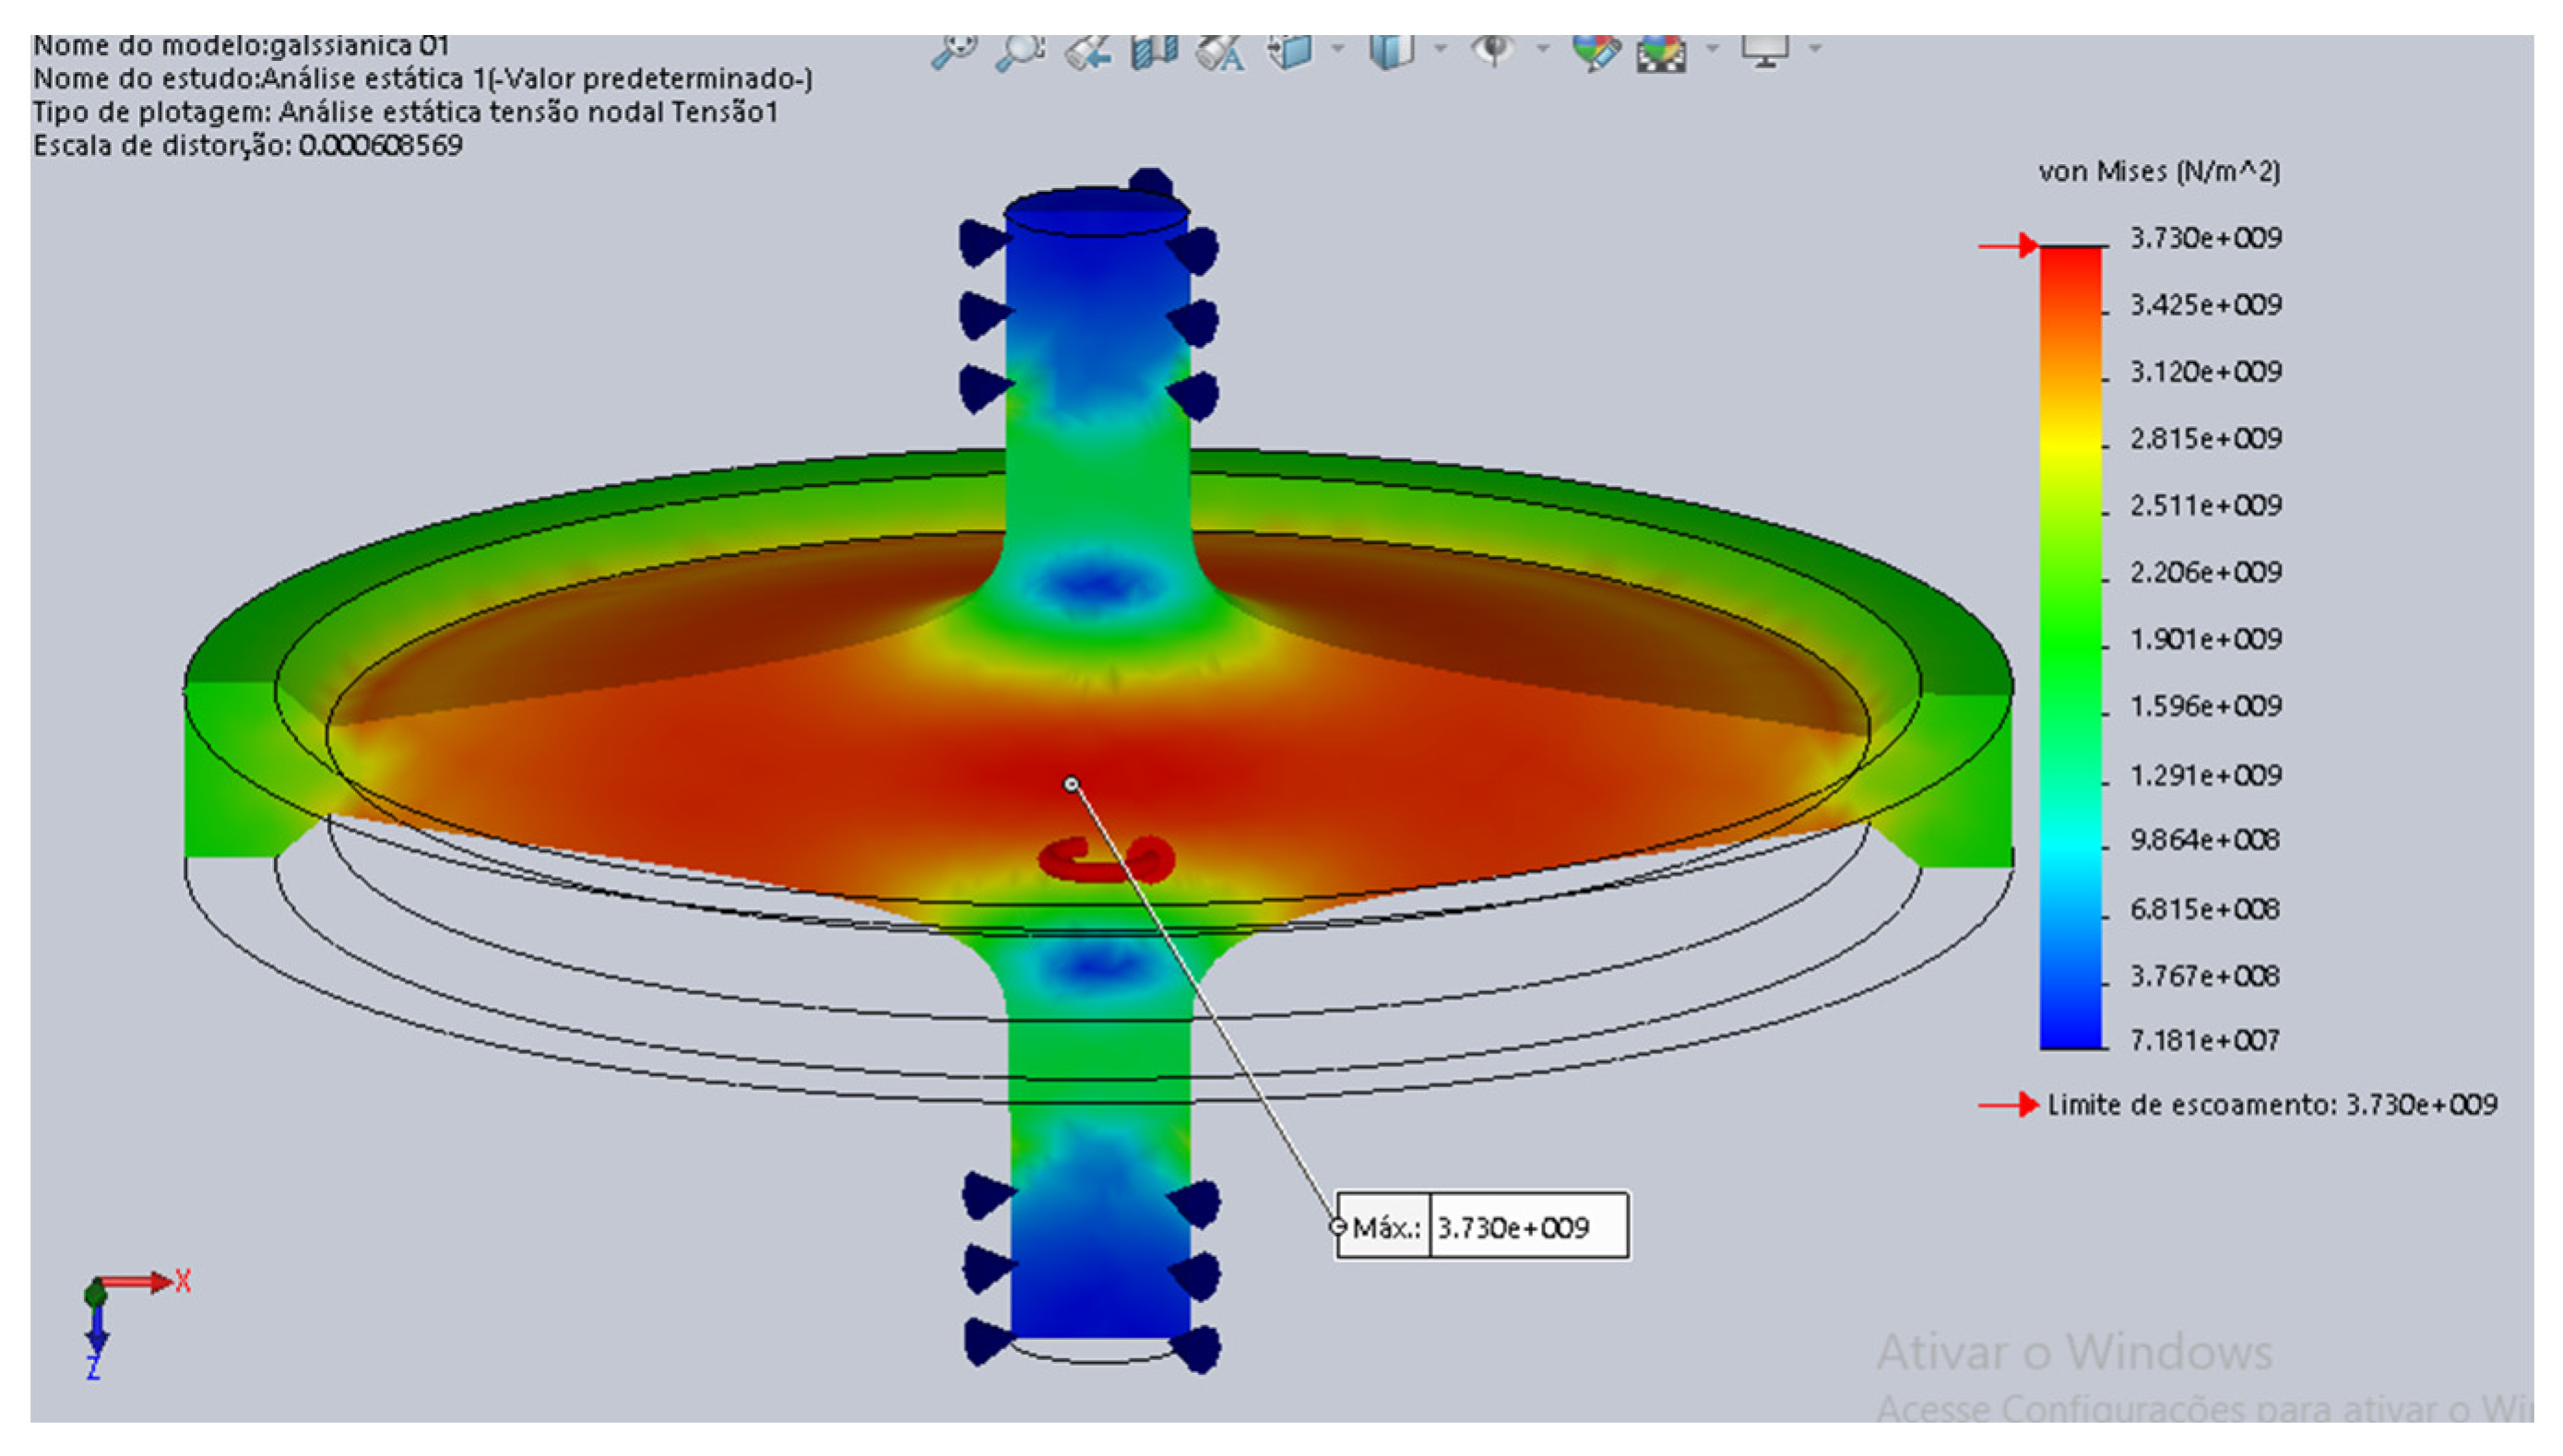Activate the Section View tool
The height and width of the screenshot is (1456, 2563).
click(x=1154, y=51)
